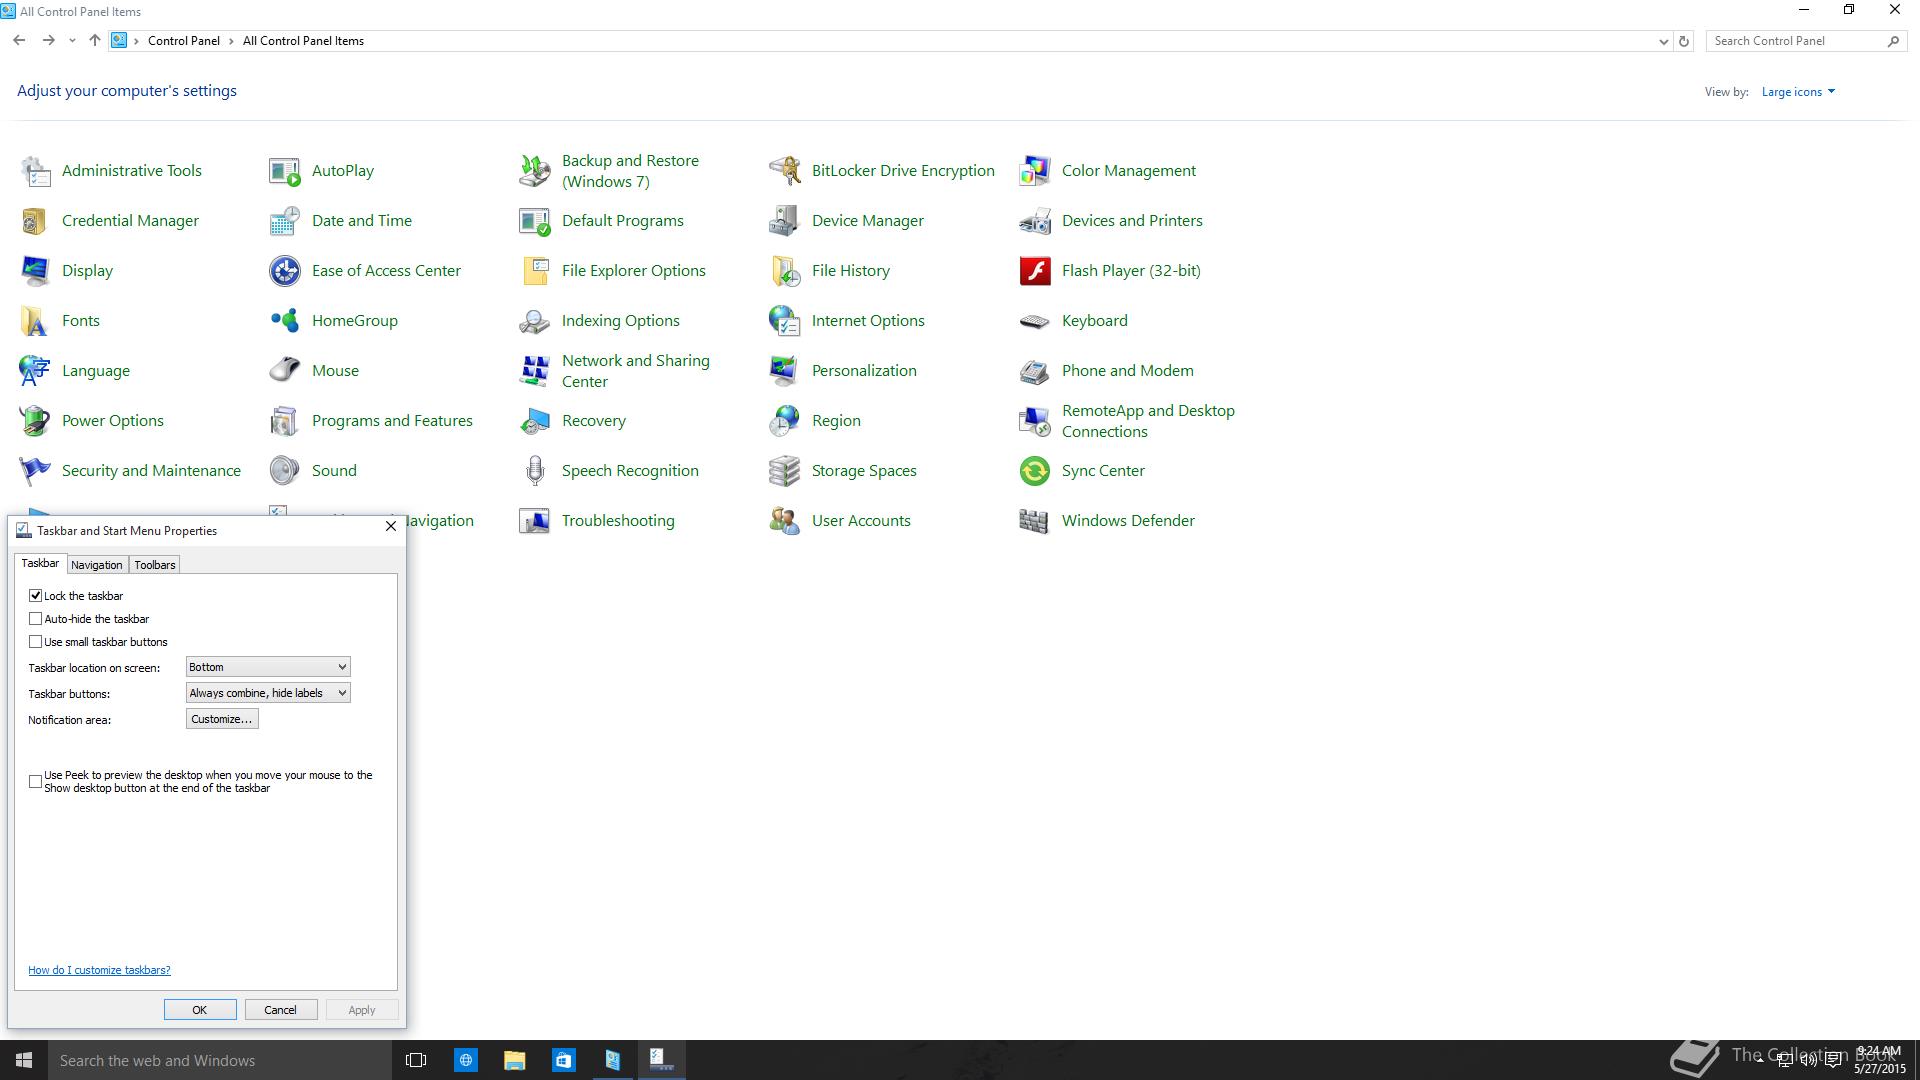Switch to the Navigation tab
The width and height of the screenshot is (1920, 1080).
click(97, 565)
